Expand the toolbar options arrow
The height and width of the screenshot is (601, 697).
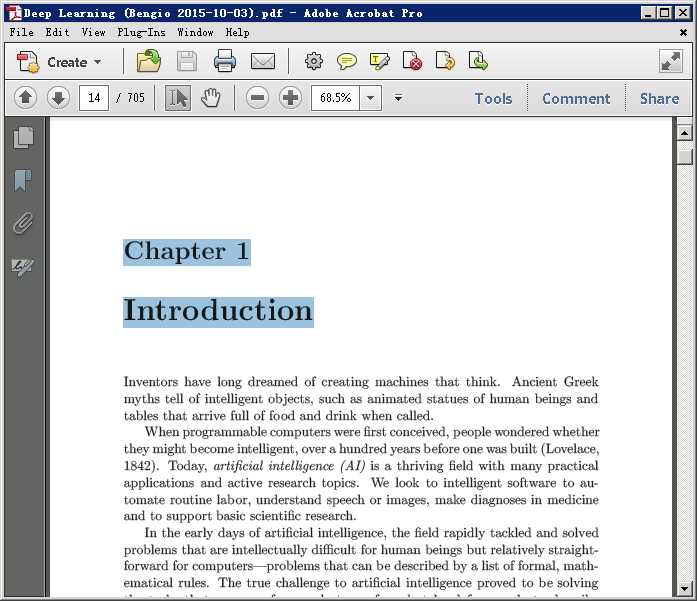tap(398, 98)
